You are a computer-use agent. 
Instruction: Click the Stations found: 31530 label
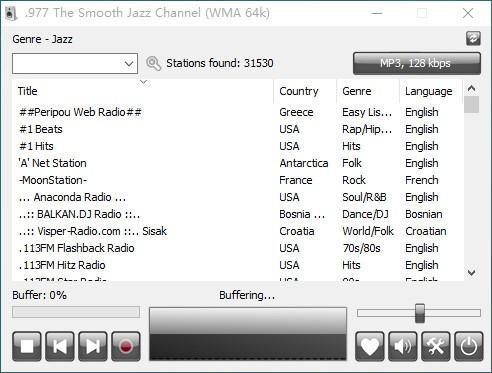pos(220,63)
